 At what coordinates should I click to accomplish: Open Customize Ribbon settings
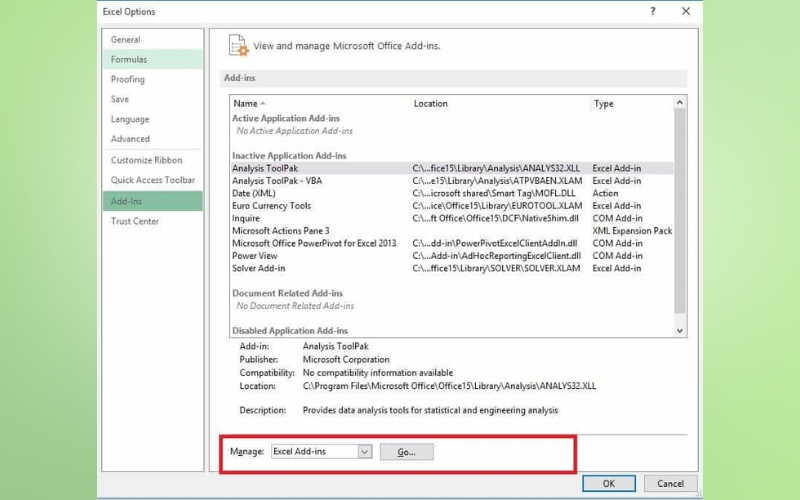152,160
